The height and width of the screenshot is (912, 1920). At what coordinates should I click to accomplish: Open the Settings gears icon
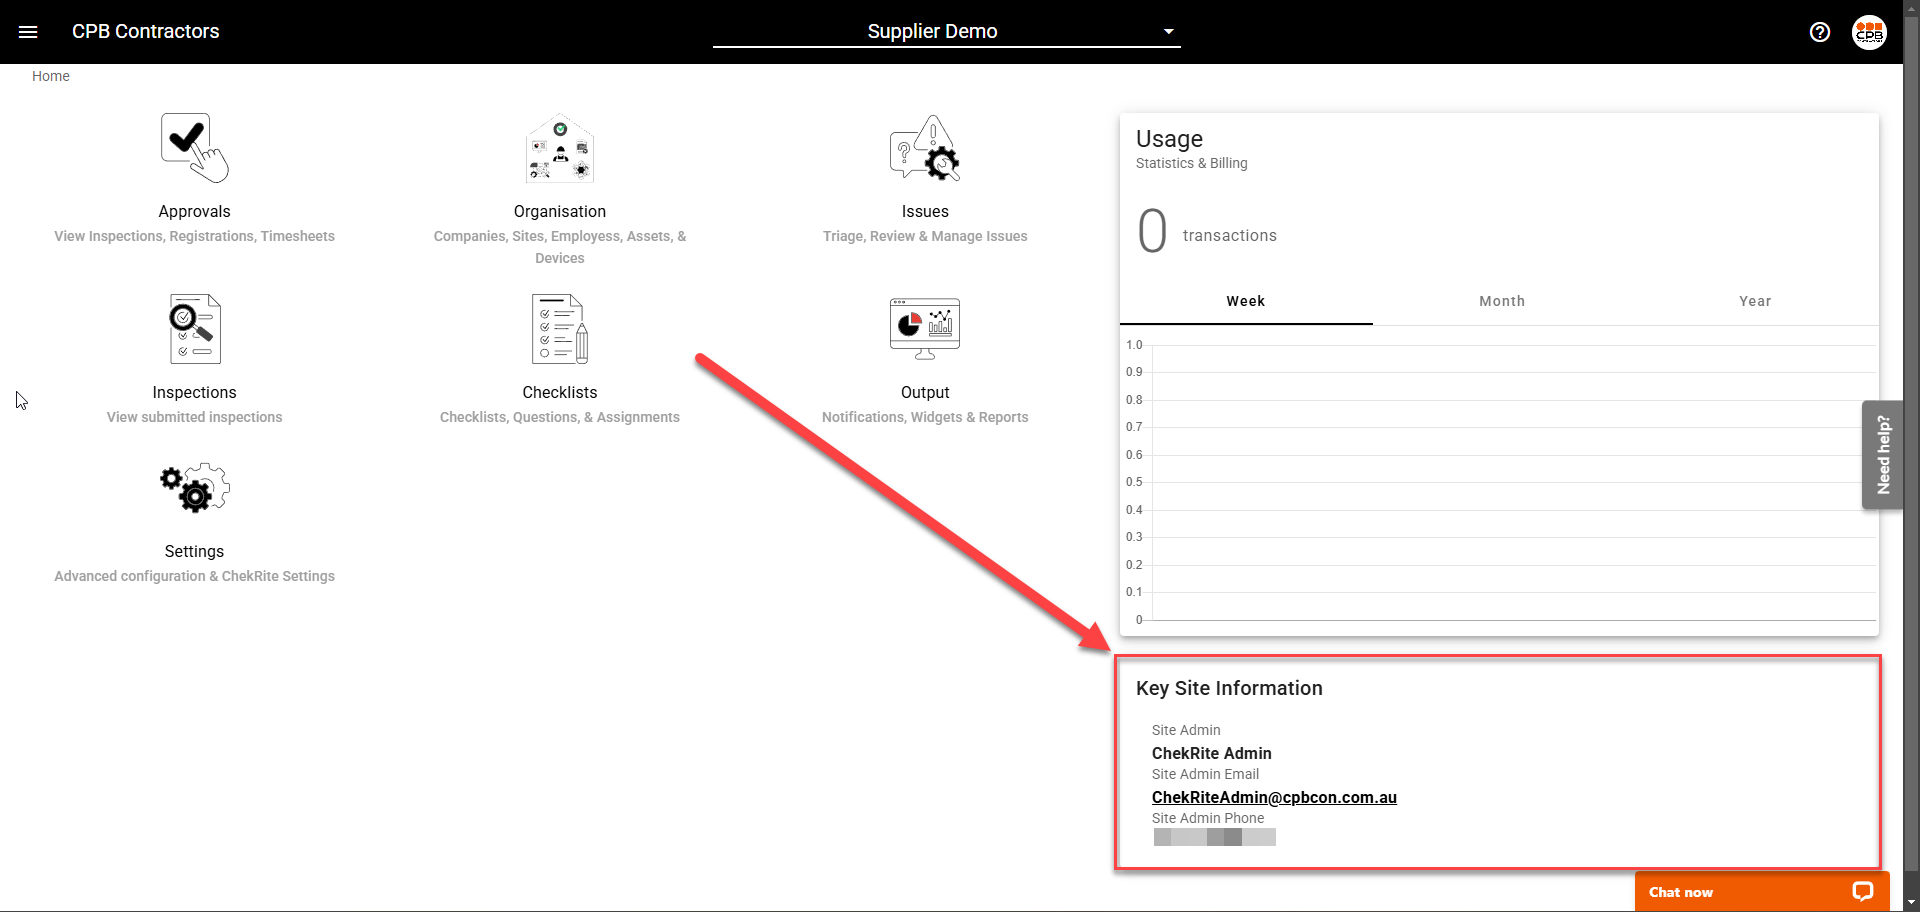tap(195, 488)
